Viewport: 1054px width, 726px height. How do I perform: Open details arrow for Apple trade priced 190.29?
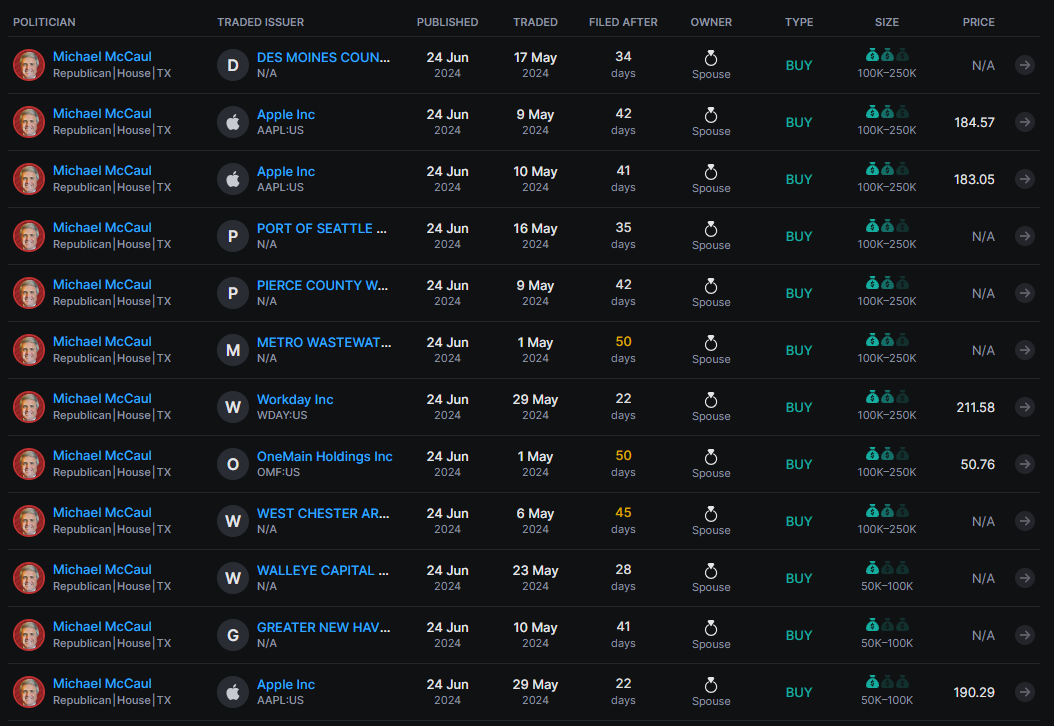(1024, 692)
